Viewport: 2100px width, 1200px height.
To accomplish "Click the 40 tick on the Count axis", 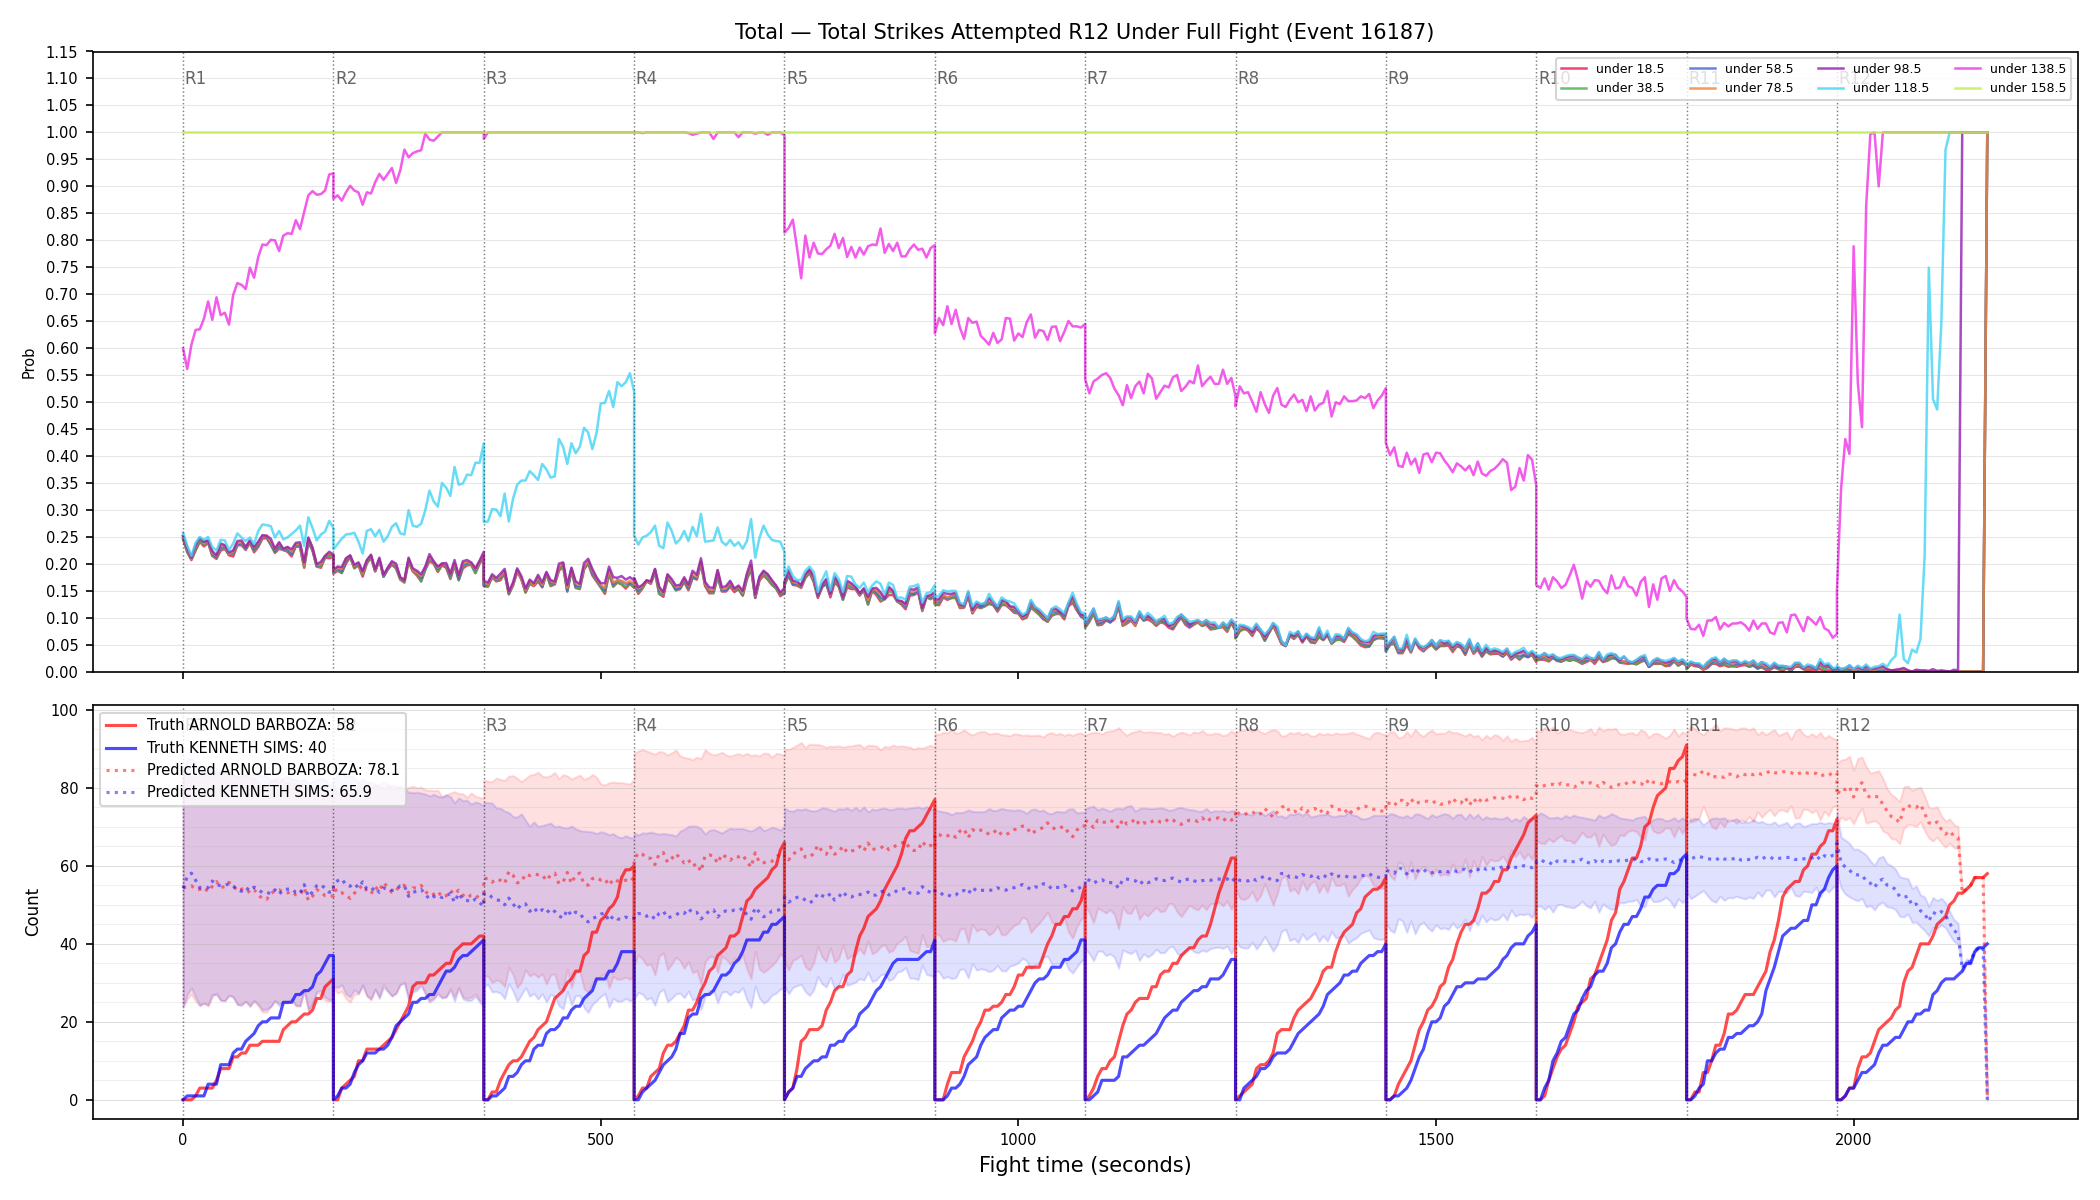I will click(68, 944).
